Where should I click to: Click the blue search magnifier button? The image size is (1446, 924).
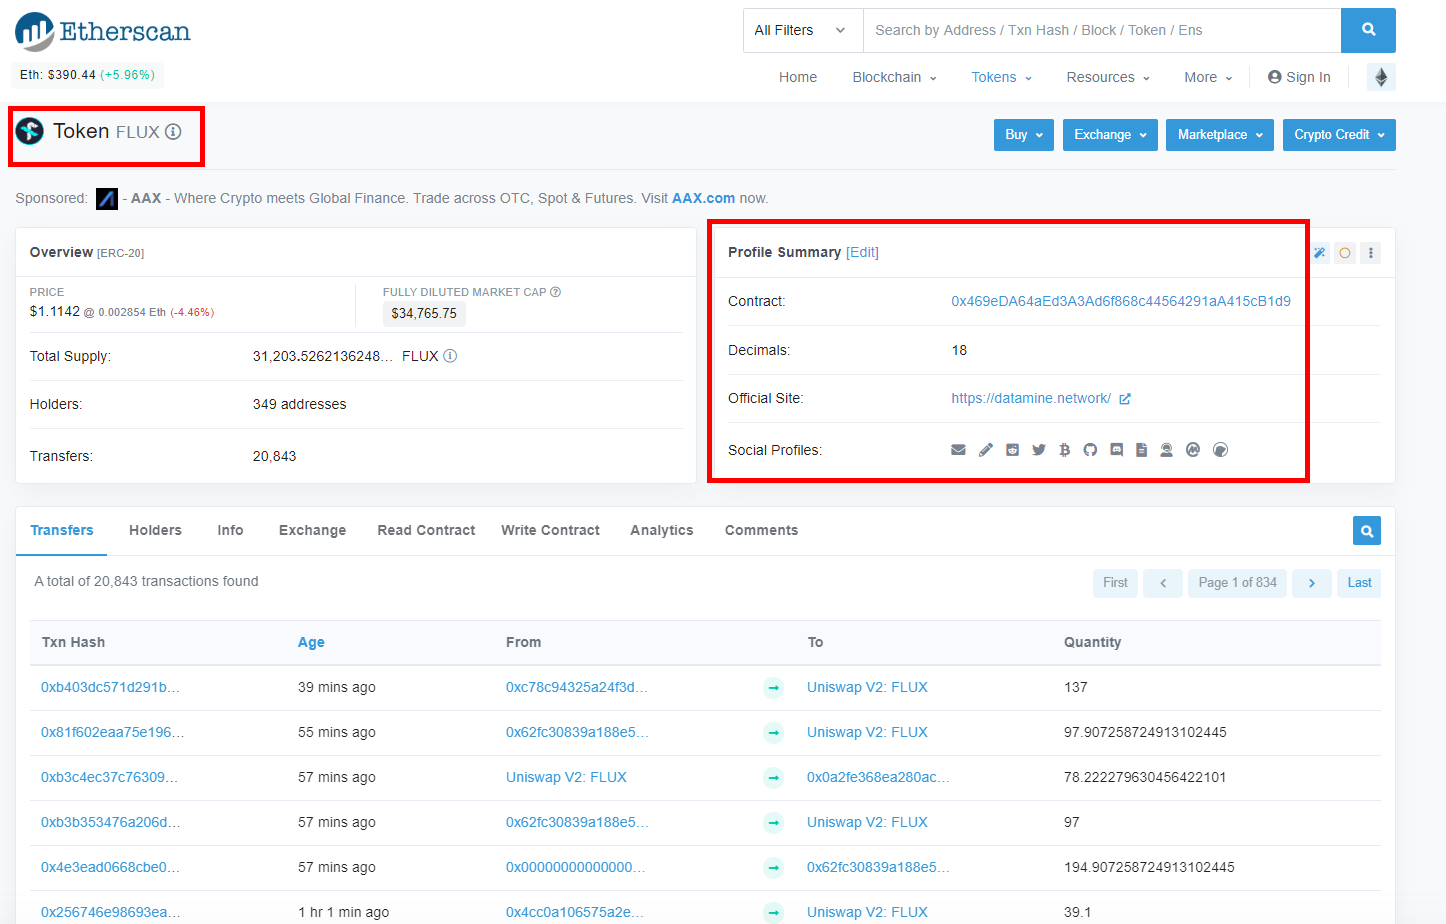coord(1368,30)
